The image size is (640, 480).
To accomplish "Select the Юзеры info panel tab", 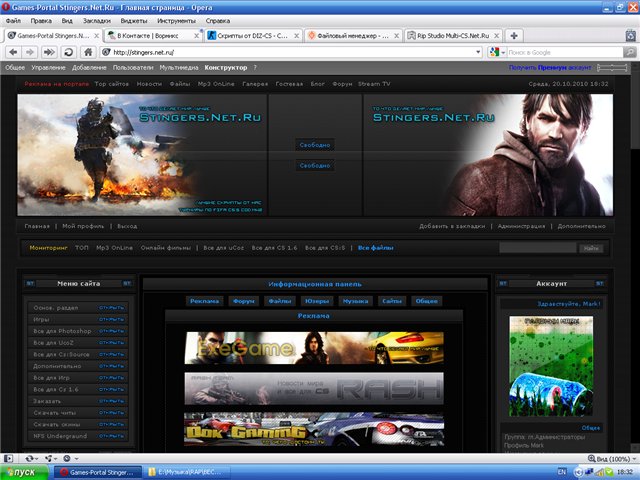I will coord(317,301).
